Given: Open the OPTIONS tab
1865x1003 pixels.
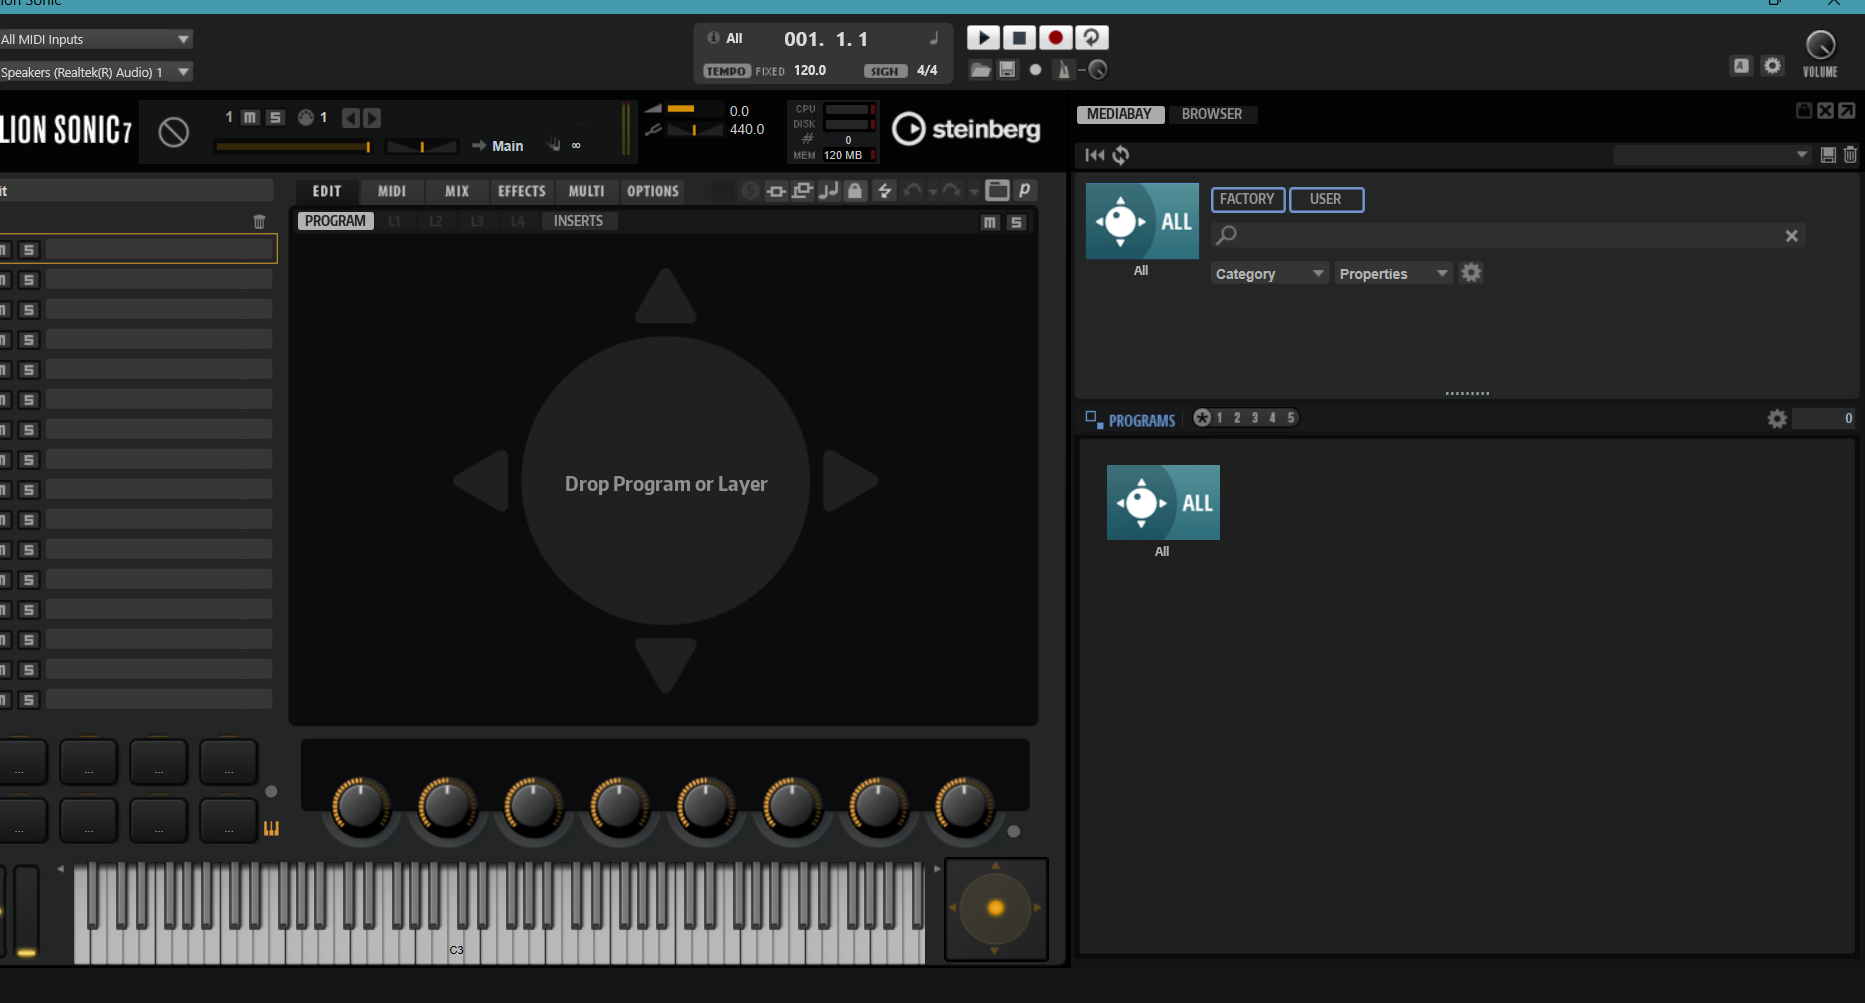Looking at the screenshot, I should click(653, 191).
